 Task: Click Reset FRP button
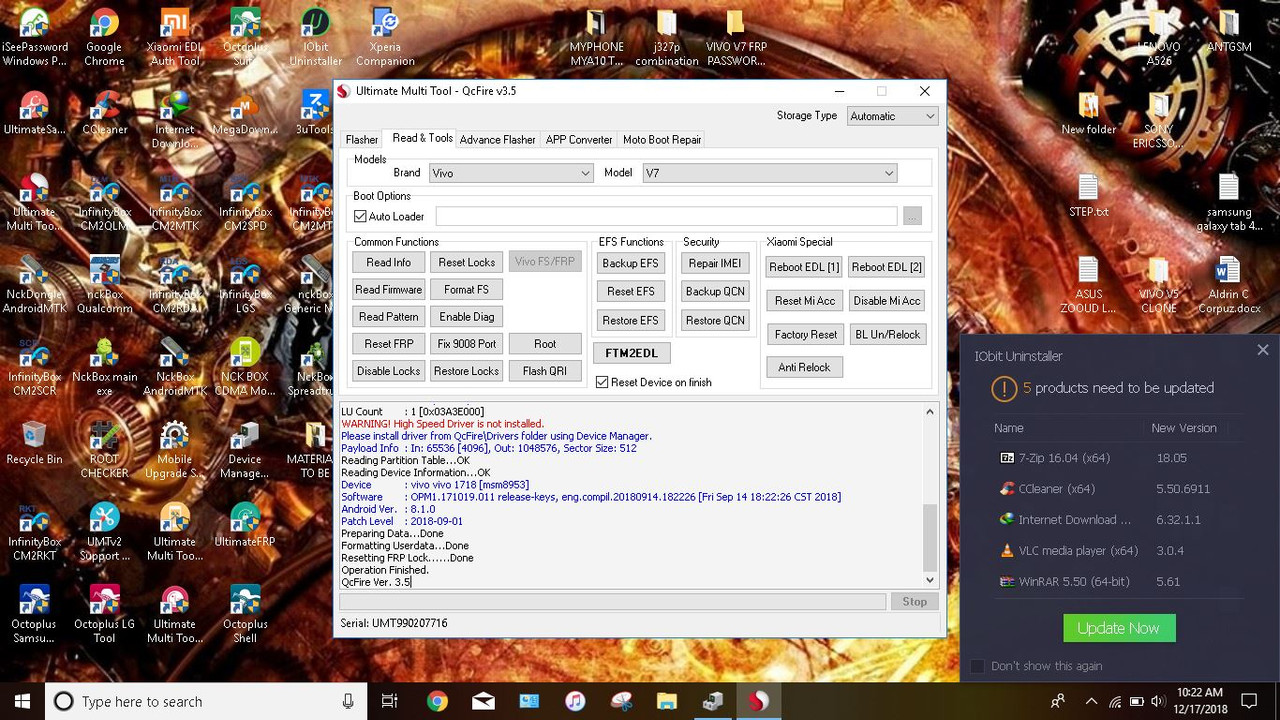(x=388, y=343)
